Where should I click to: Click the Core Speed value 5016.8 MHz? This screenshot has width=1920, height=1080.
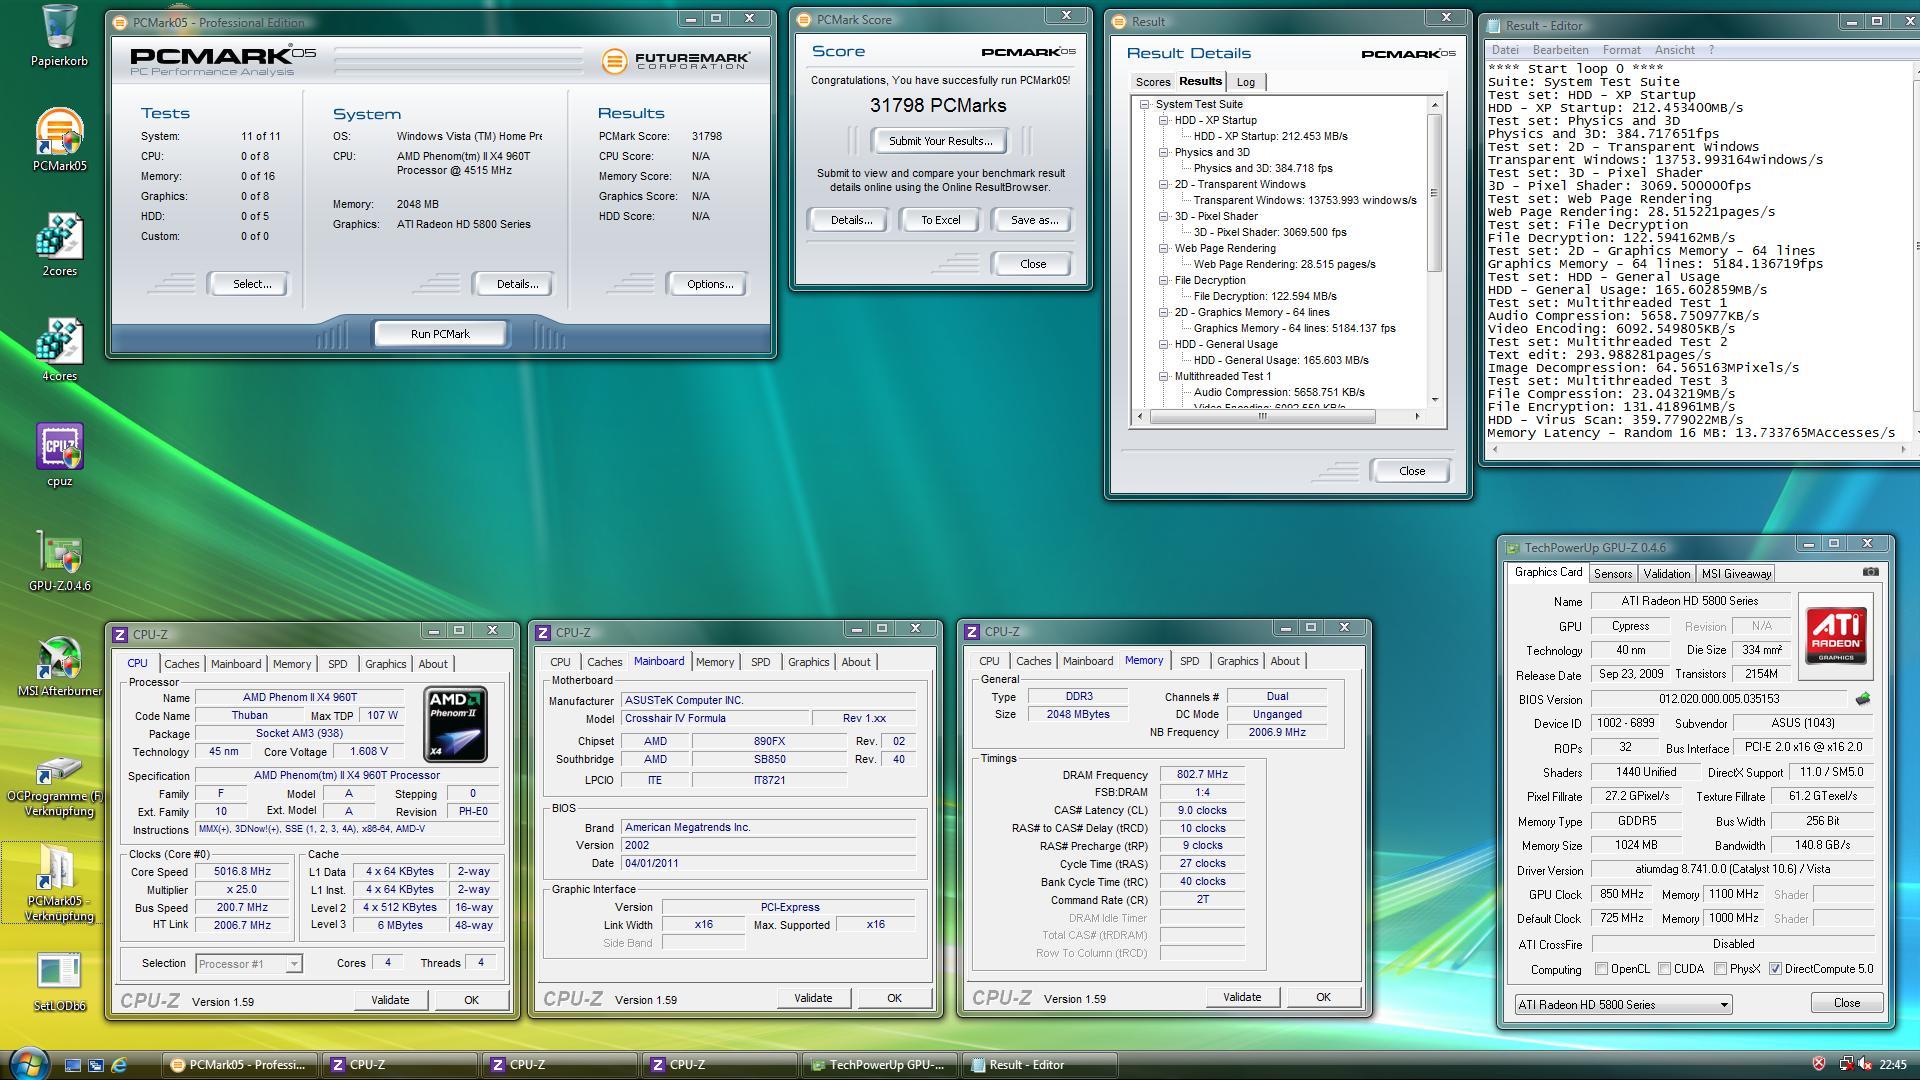242,872
